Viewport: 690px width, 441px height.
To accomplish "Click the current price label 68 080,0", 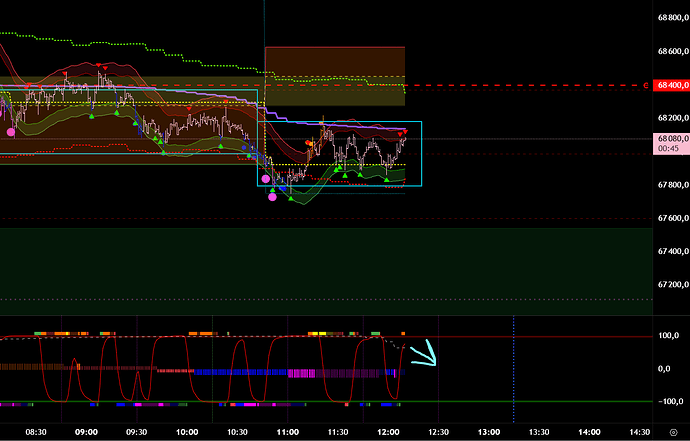I will pyautogui.click(x=671, y=138).
